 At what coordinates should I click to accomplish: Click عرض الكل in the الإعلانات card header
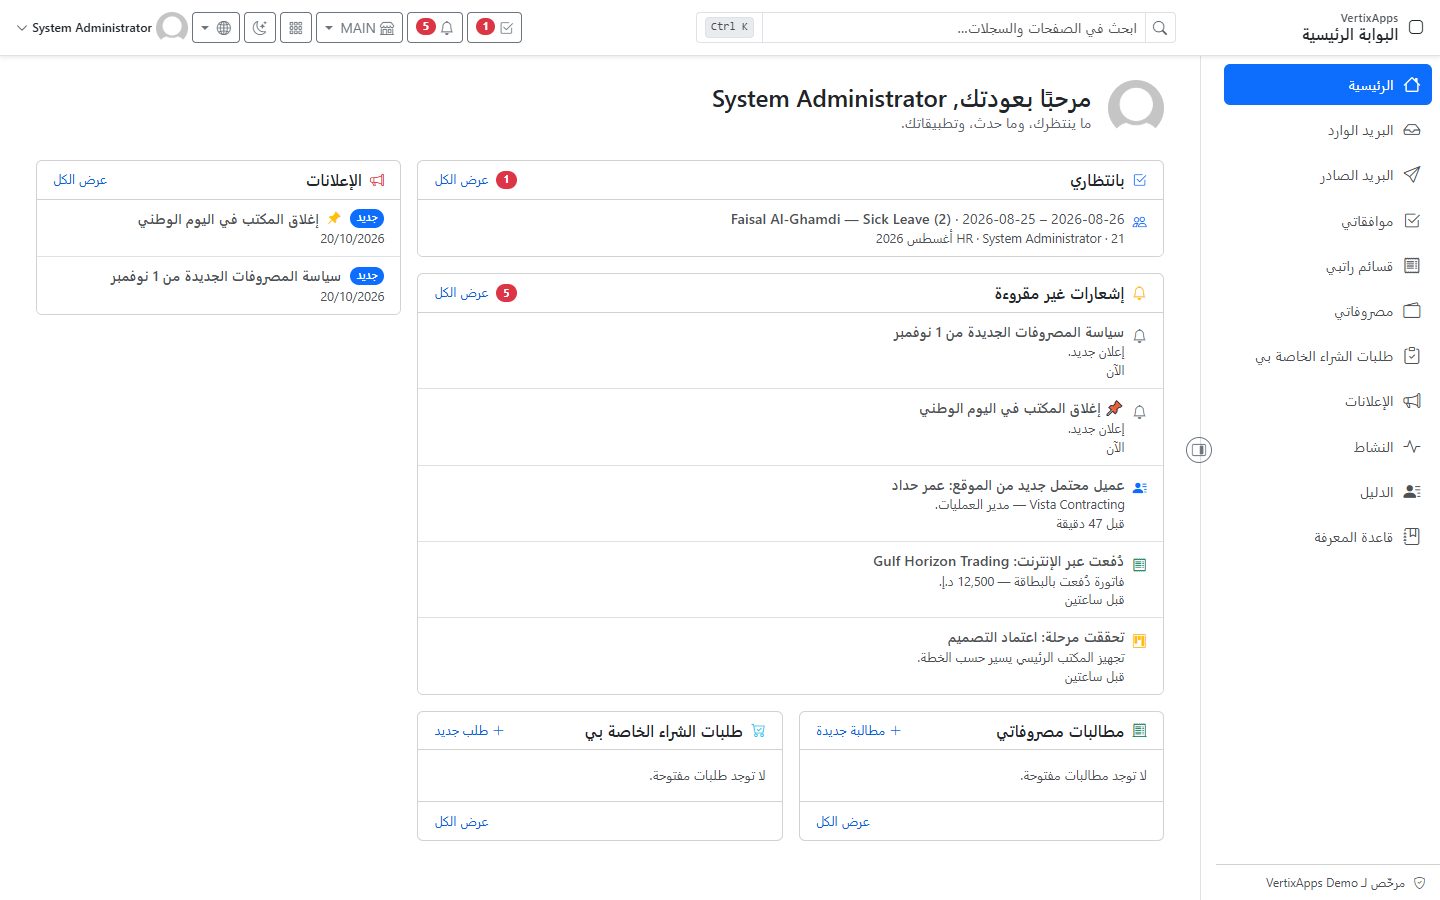tap(80, 180)
